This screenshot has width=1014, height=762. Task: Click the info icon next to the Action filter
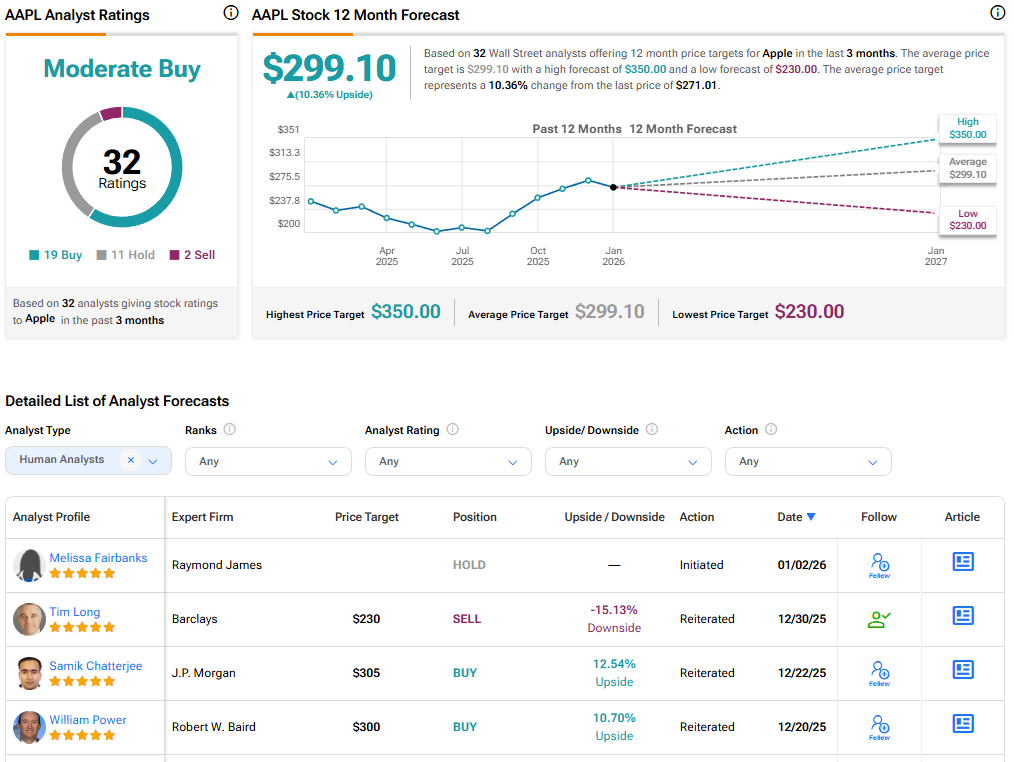point(769,429)
